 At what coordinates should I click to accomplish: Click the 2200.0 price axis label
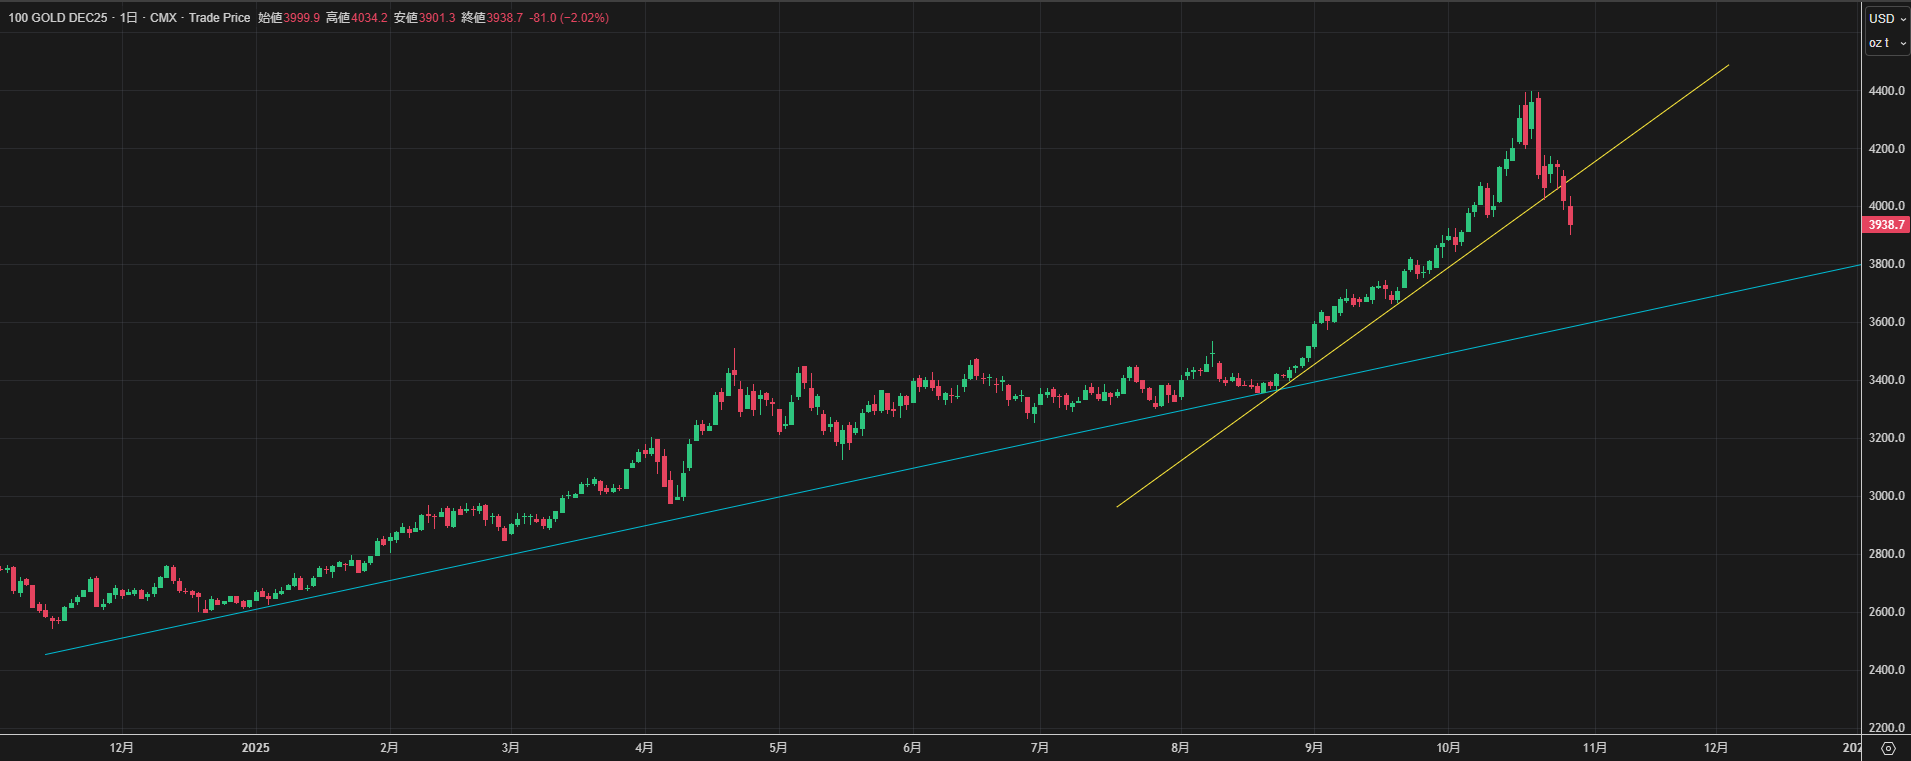click(x=1886, y=728)
